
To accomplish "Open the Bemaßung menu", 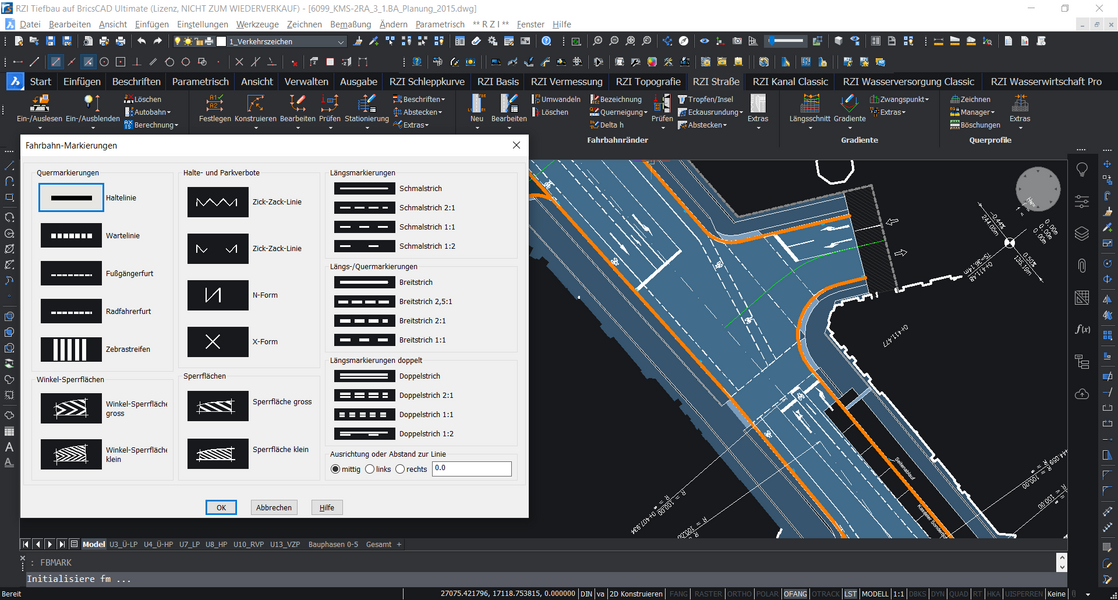I will pos(351,24).
